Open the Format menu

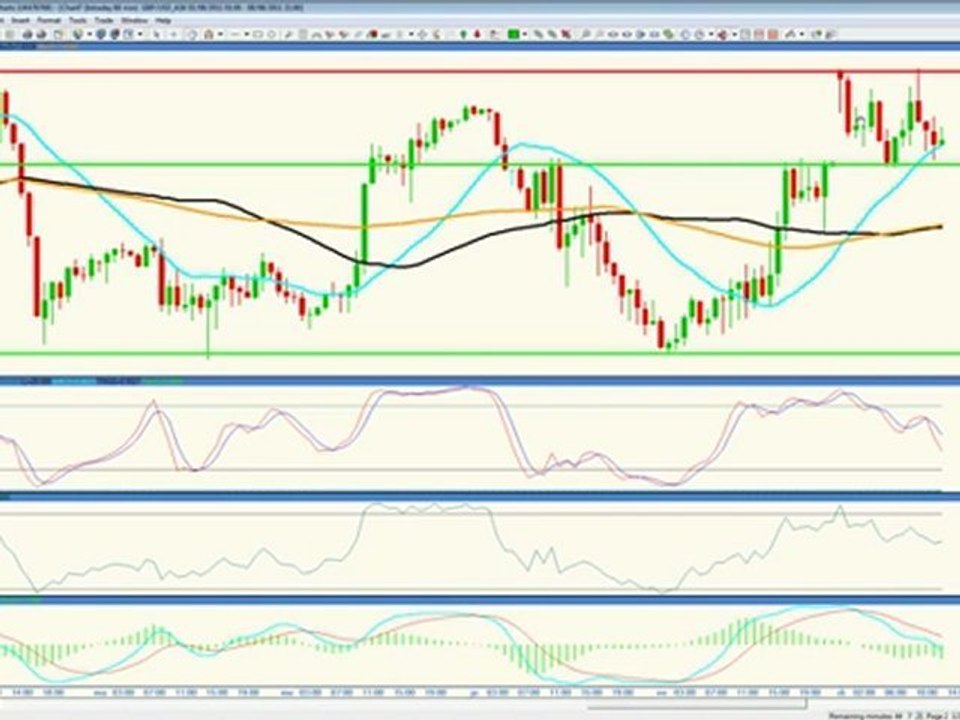[48, 20]
